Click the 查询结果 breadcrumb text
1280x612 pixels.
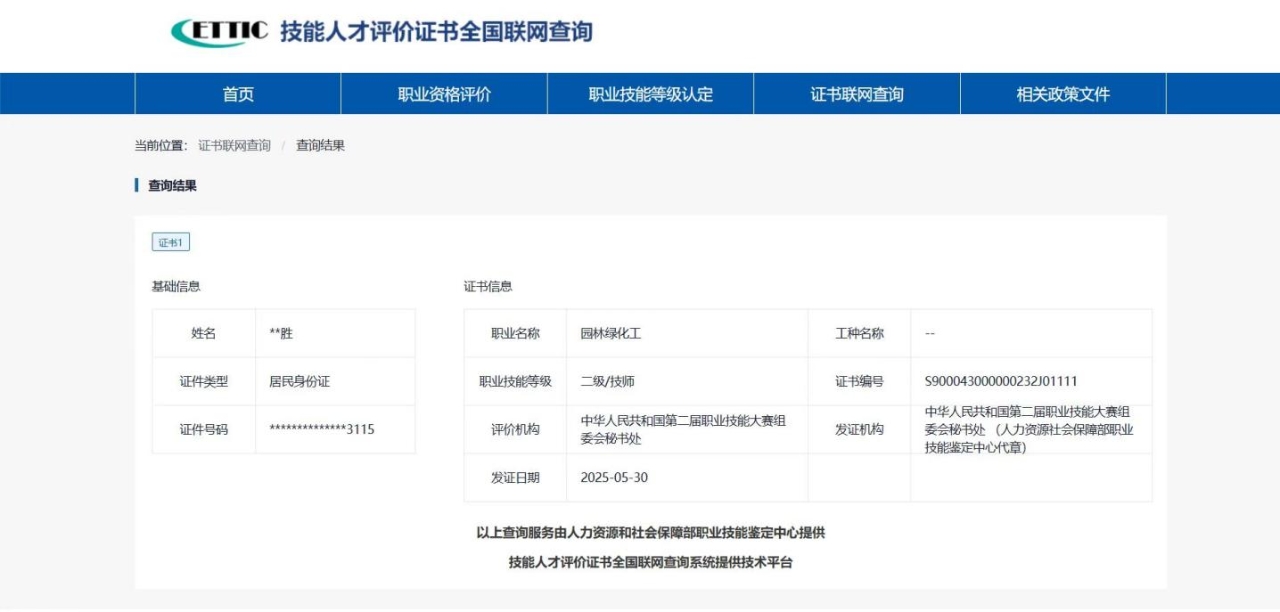tap(320, 145)
